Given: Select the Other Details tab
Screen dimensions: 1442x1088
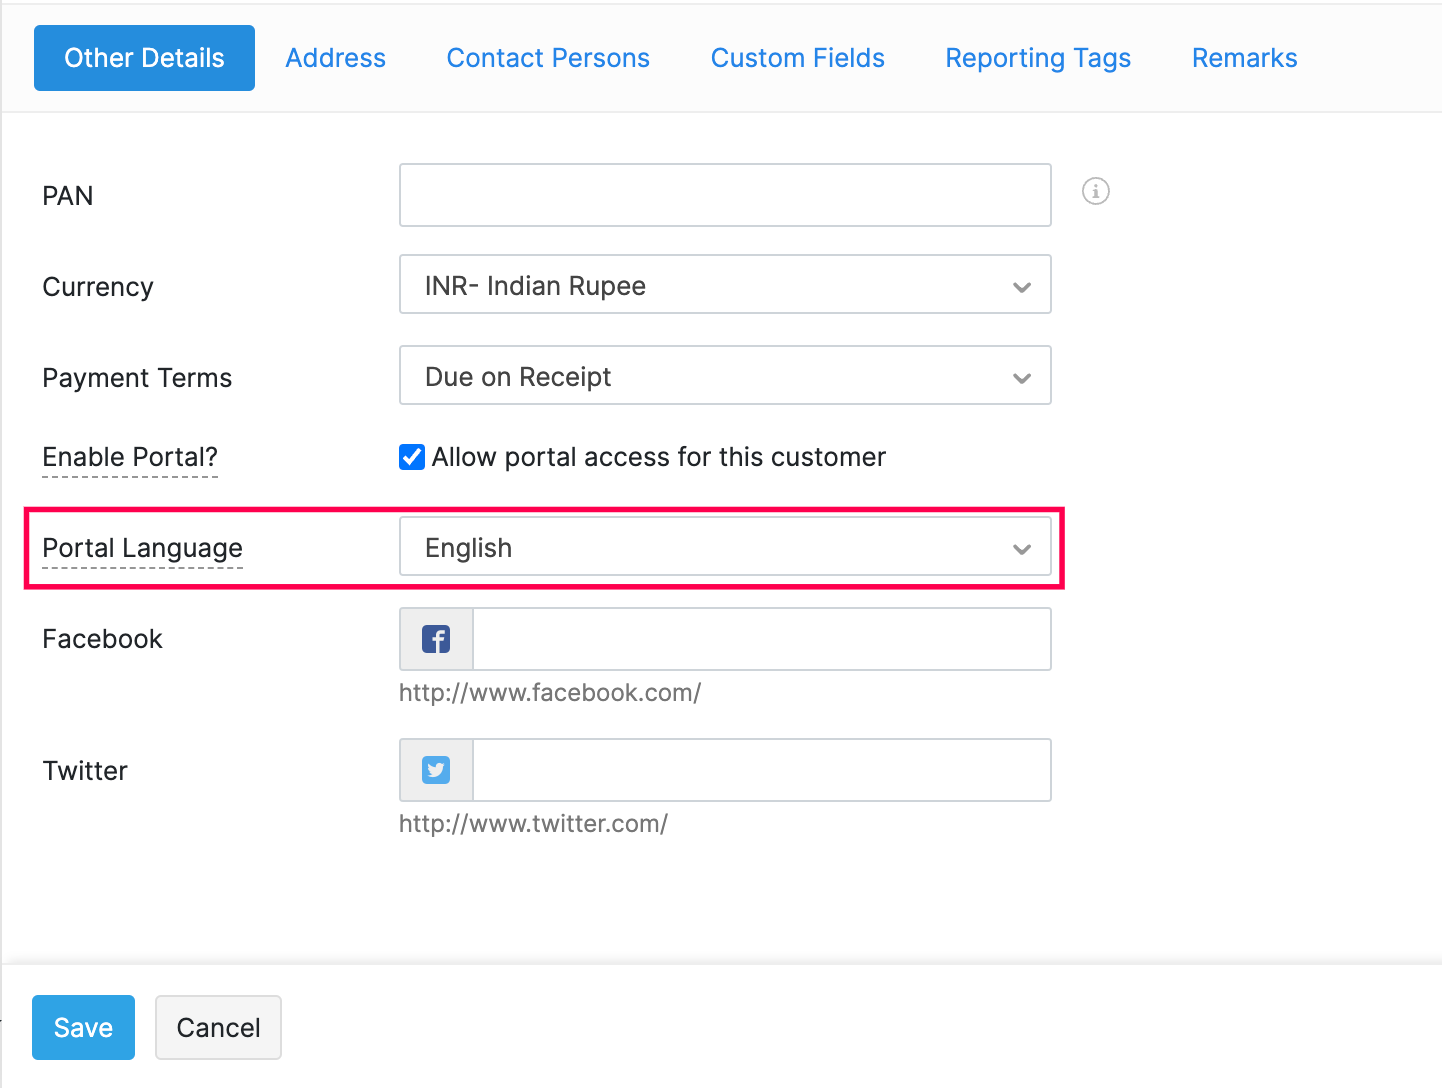Looking at the screenshot, I should click(x=144, y=58).
